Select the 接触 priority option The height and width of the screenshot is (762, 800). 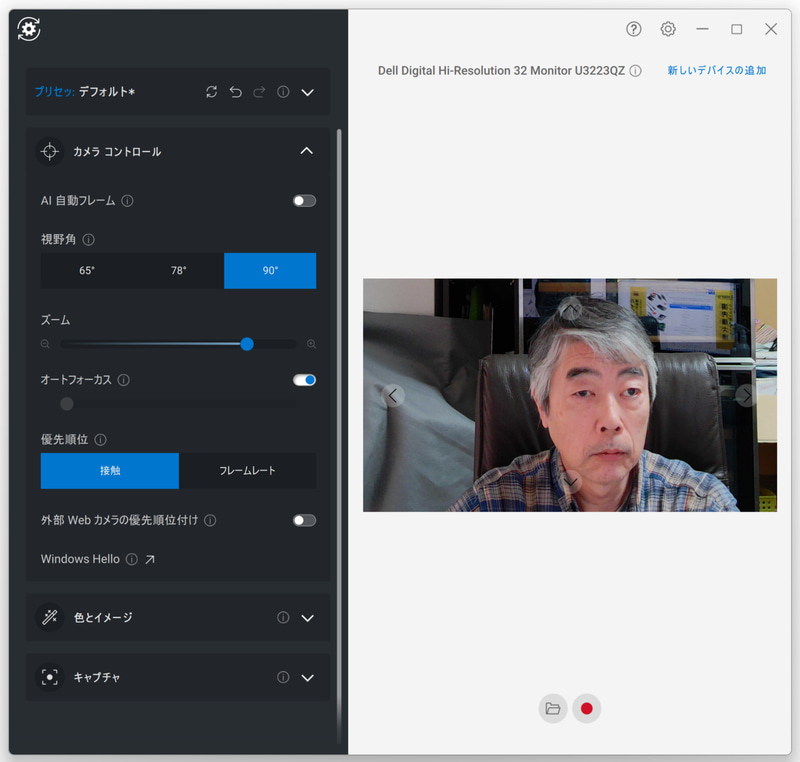[110, 471]
